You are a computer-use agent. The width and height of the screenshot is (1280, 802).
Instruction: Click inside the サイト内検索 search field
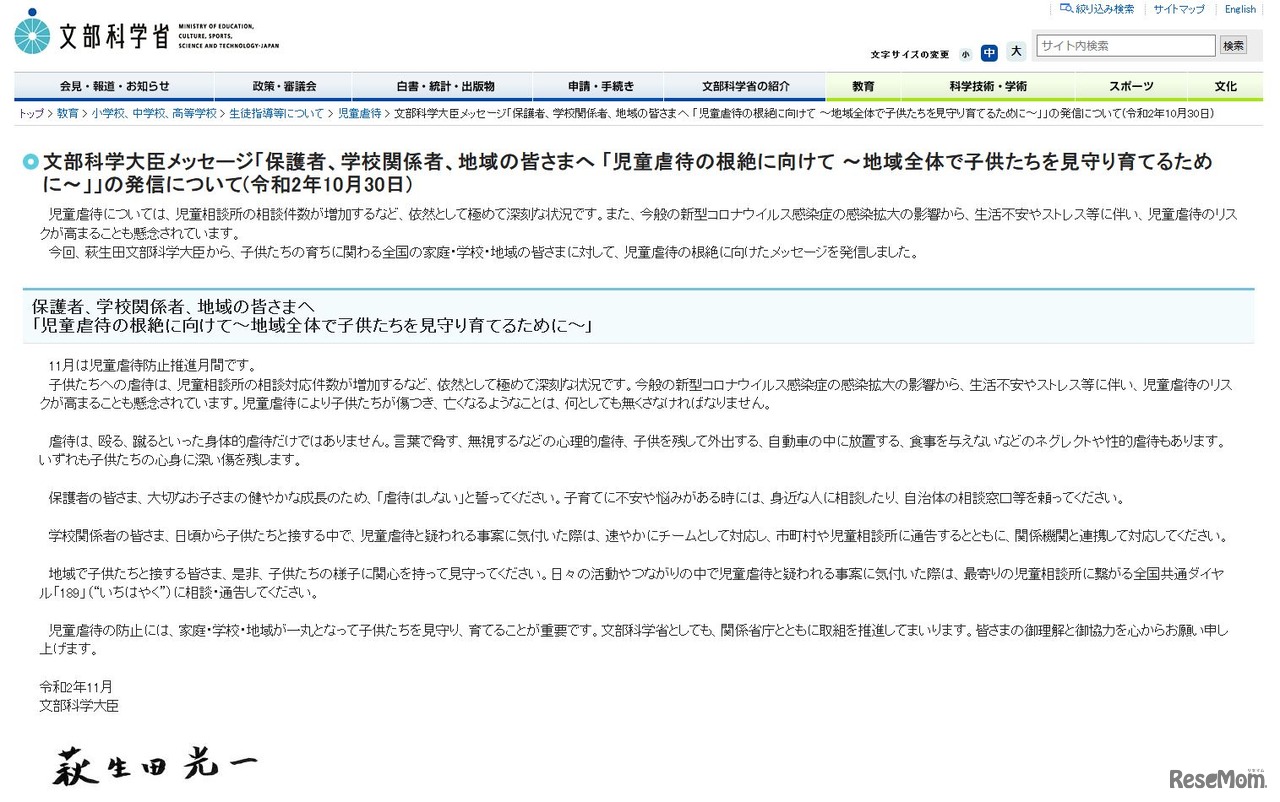[x=1125, y=45]
